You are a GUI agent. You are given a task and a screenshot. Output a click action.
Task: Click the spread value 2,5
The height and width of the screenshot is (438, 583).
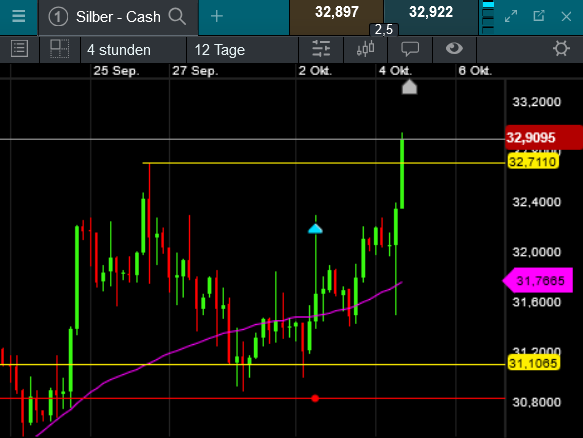[x=384, y=30]
